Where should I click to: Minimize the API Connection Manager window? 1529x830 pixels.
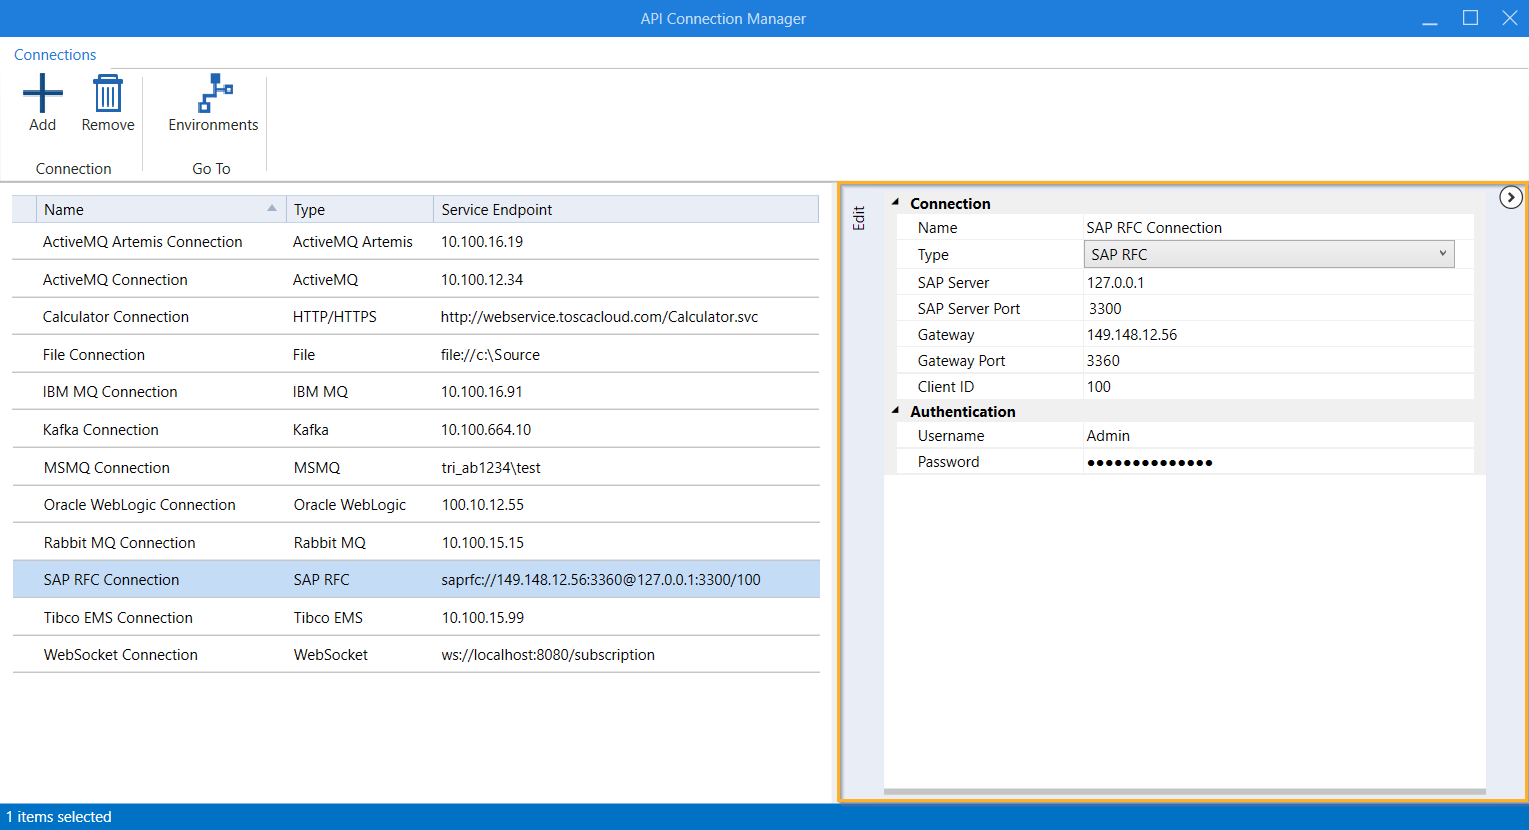click(x=1430, y=18)
